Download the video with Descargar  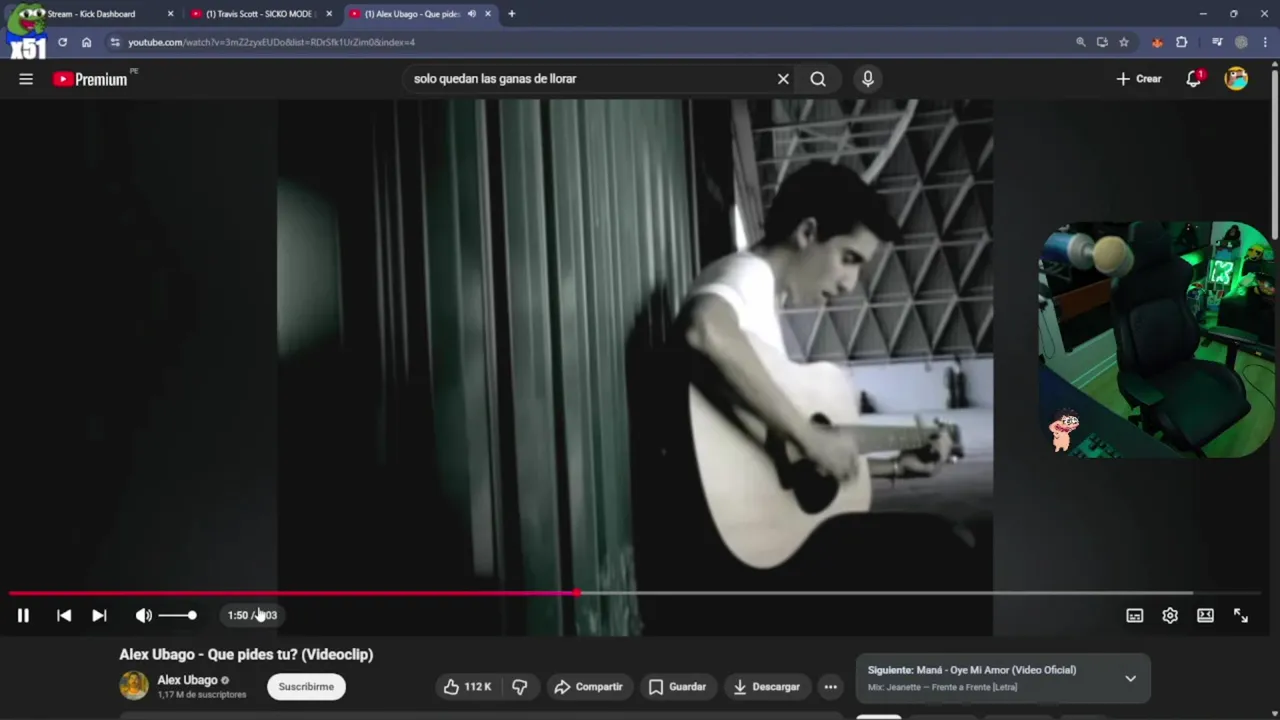click(767, 687)
